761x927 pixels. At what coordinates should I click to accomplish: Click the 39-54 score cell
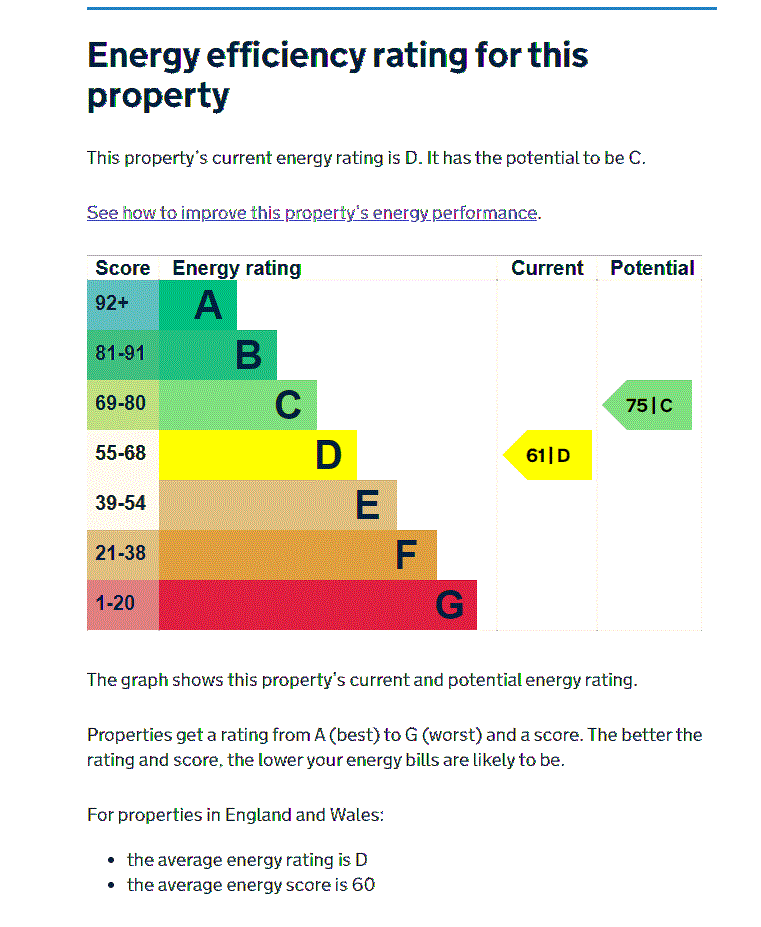click(x=123, y=505)
